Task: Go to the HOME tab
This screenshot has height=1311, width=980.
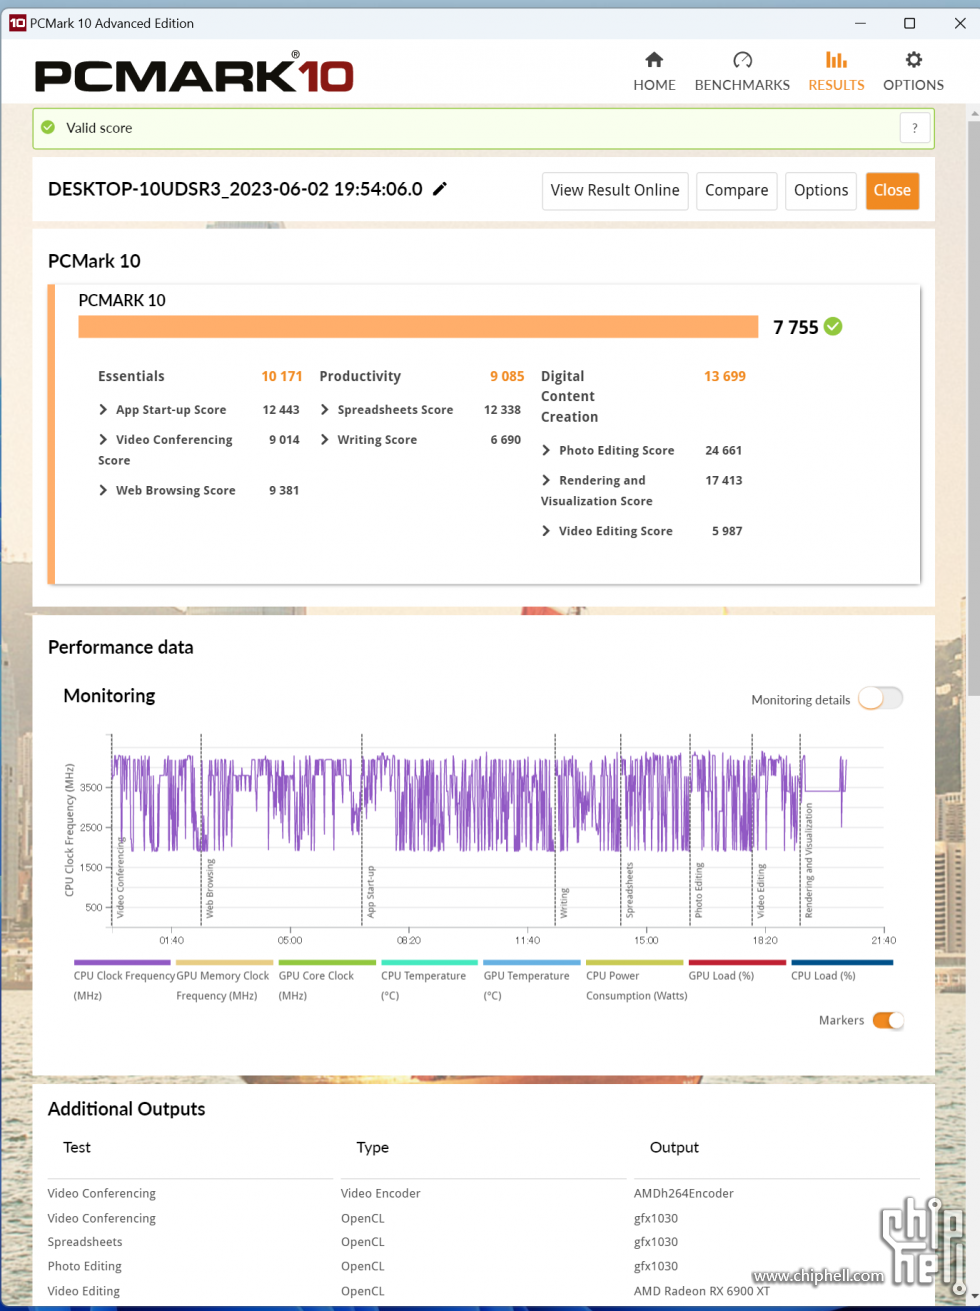Action: click(654, 72)
